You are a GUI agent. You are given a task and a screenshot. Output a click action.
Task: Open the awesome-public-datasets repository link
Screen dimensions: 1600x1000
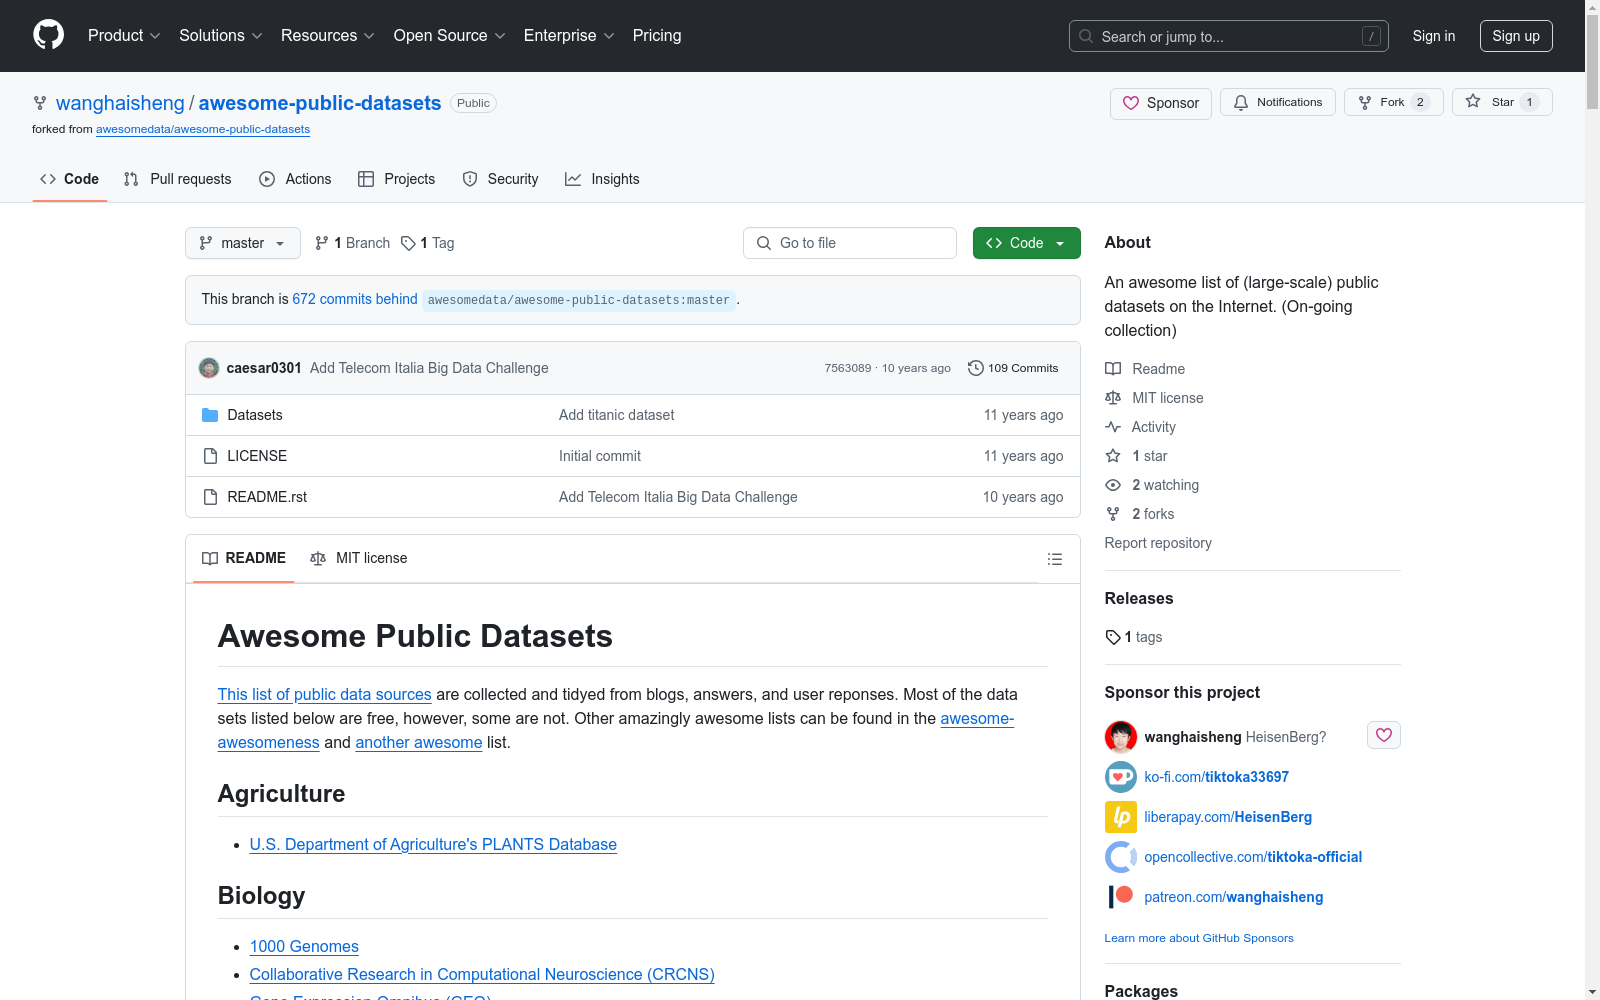point(320,103)
